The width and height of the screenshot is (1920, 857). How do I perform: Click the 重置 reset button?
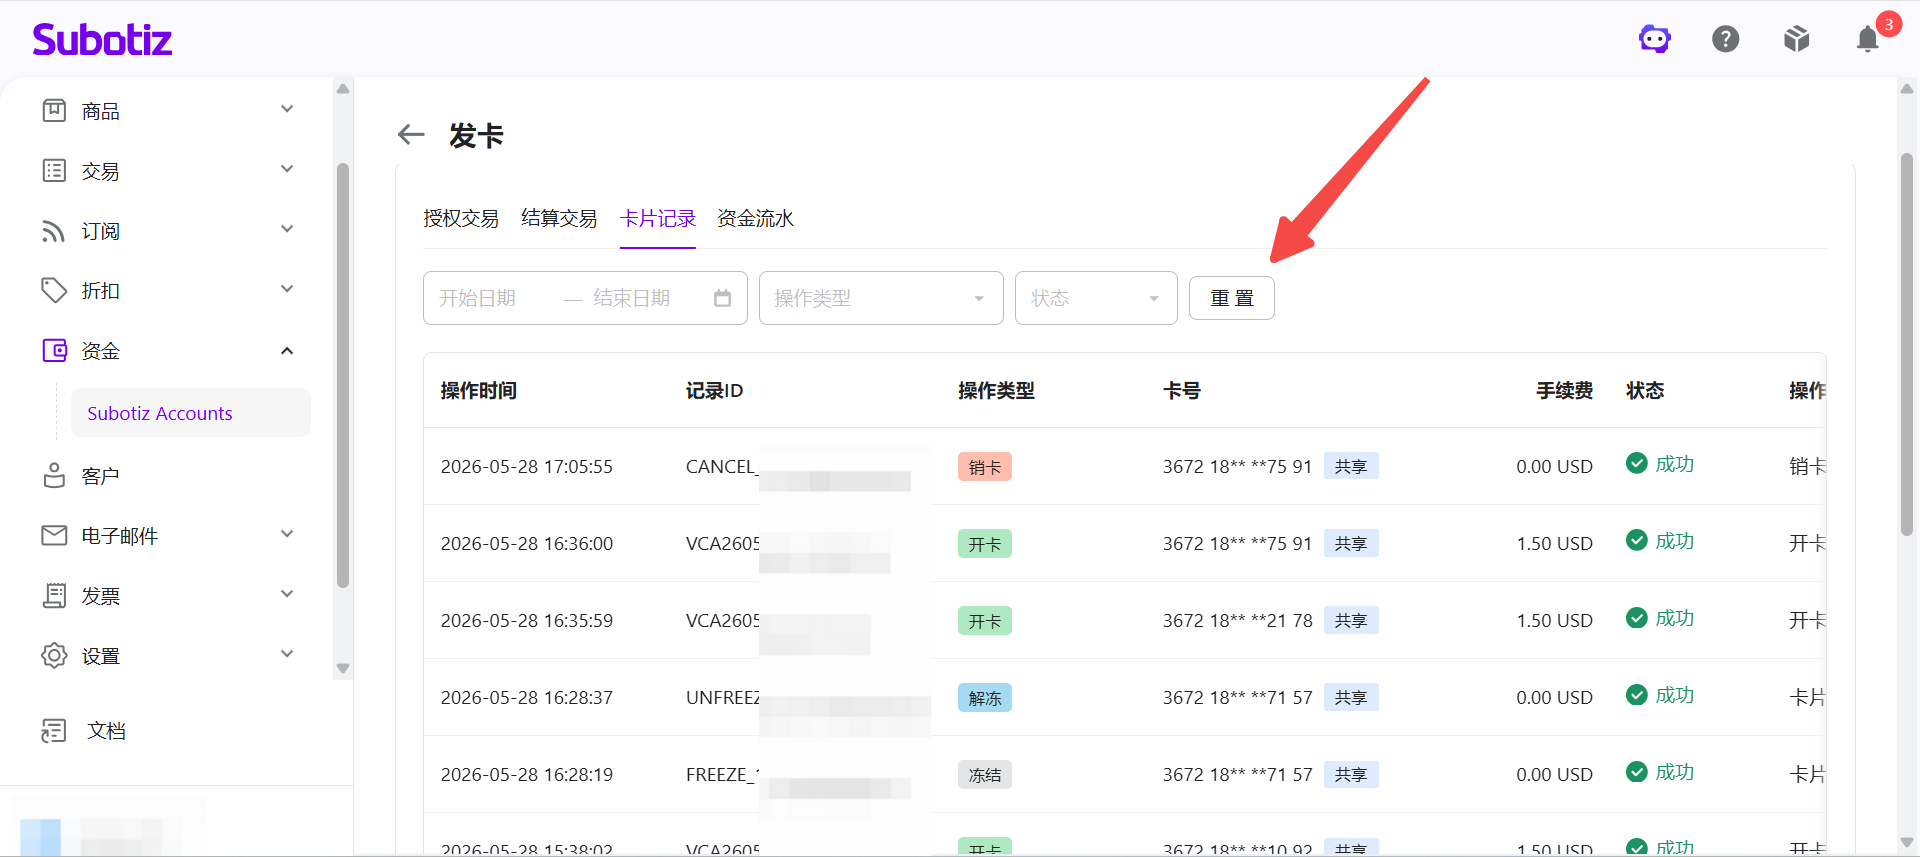[1232, 298]
